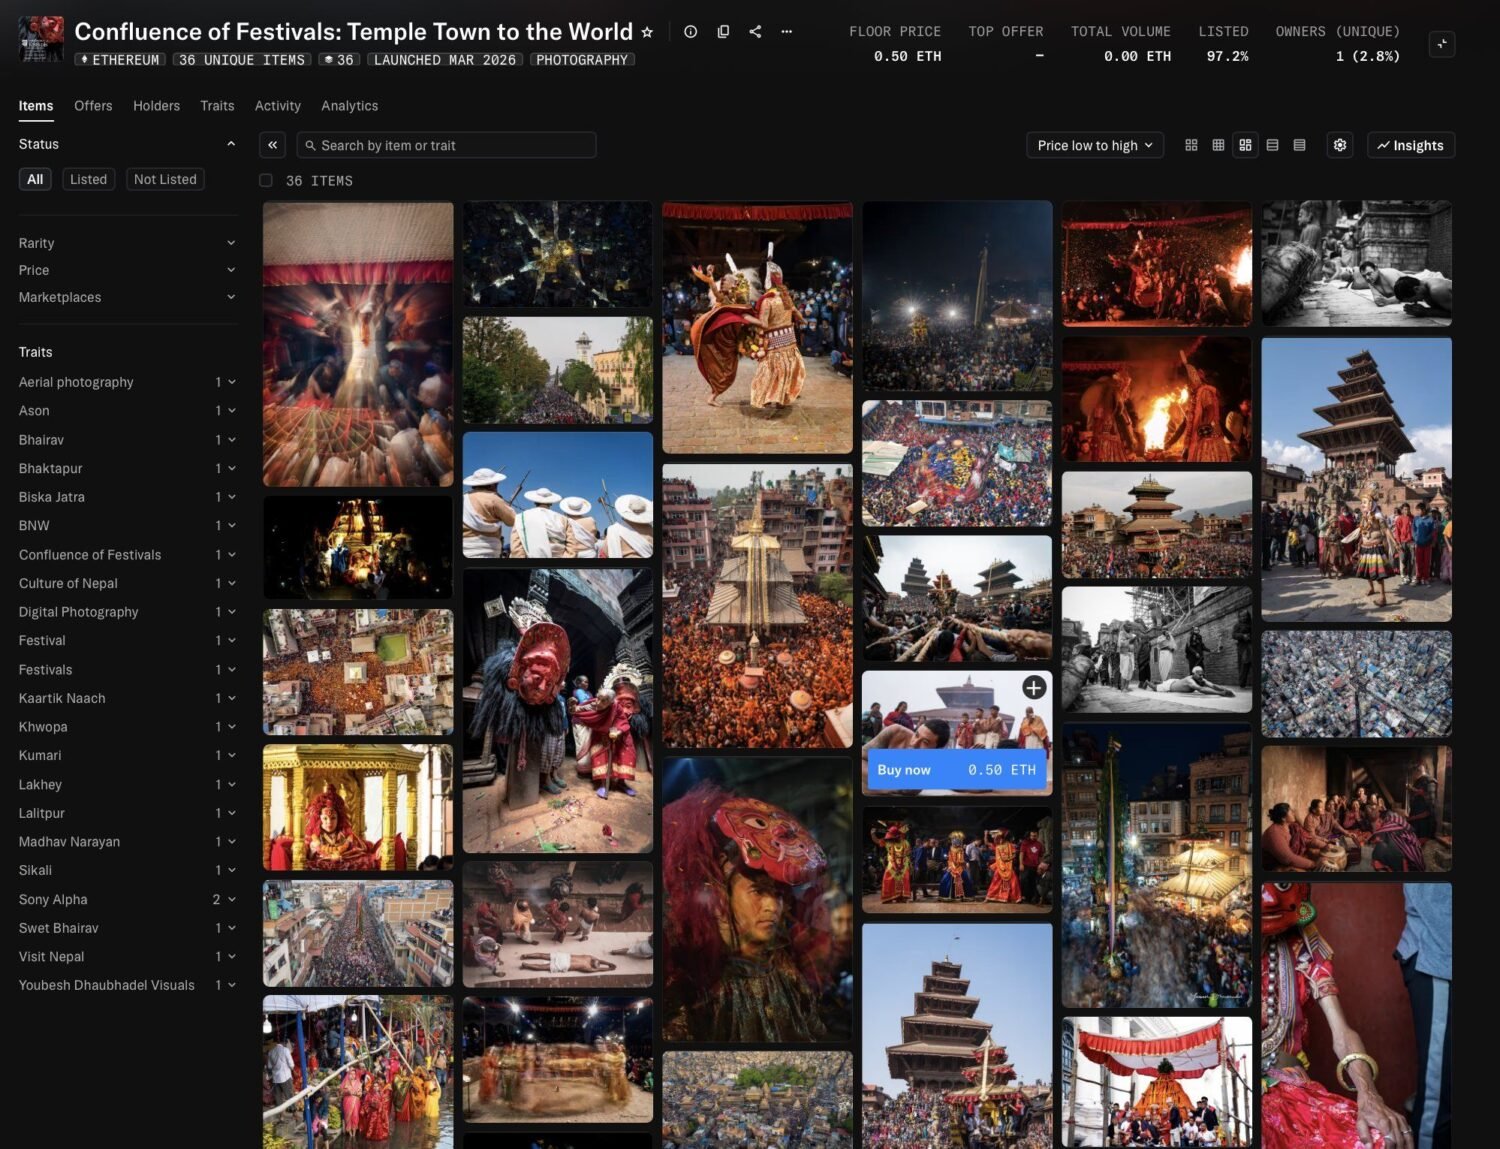Click the Buy now 0.50 ETH button
The height and width of the screenshot is (1149, 1500).
956,769
